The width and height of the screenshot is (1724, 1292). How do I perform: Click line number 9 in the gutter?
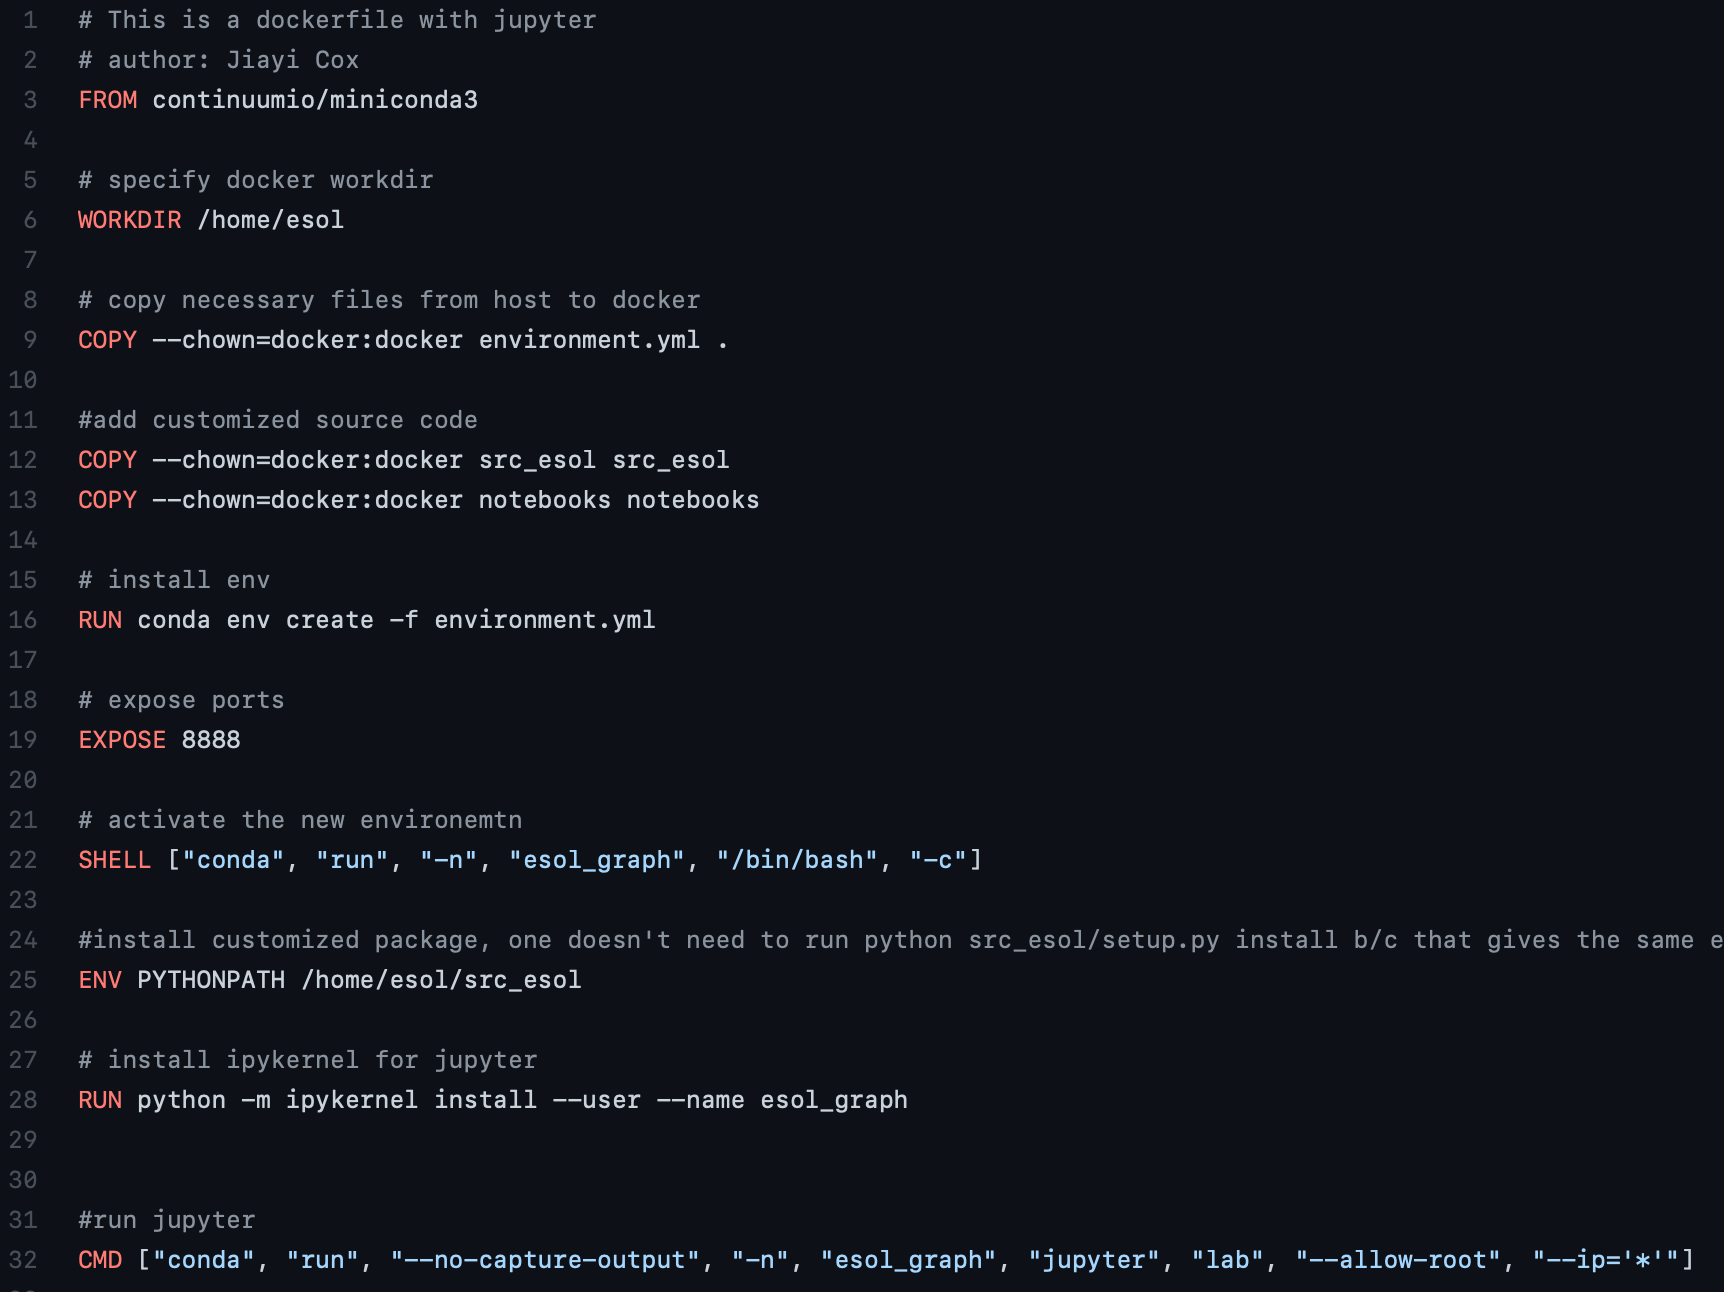[x=30, y=340]
